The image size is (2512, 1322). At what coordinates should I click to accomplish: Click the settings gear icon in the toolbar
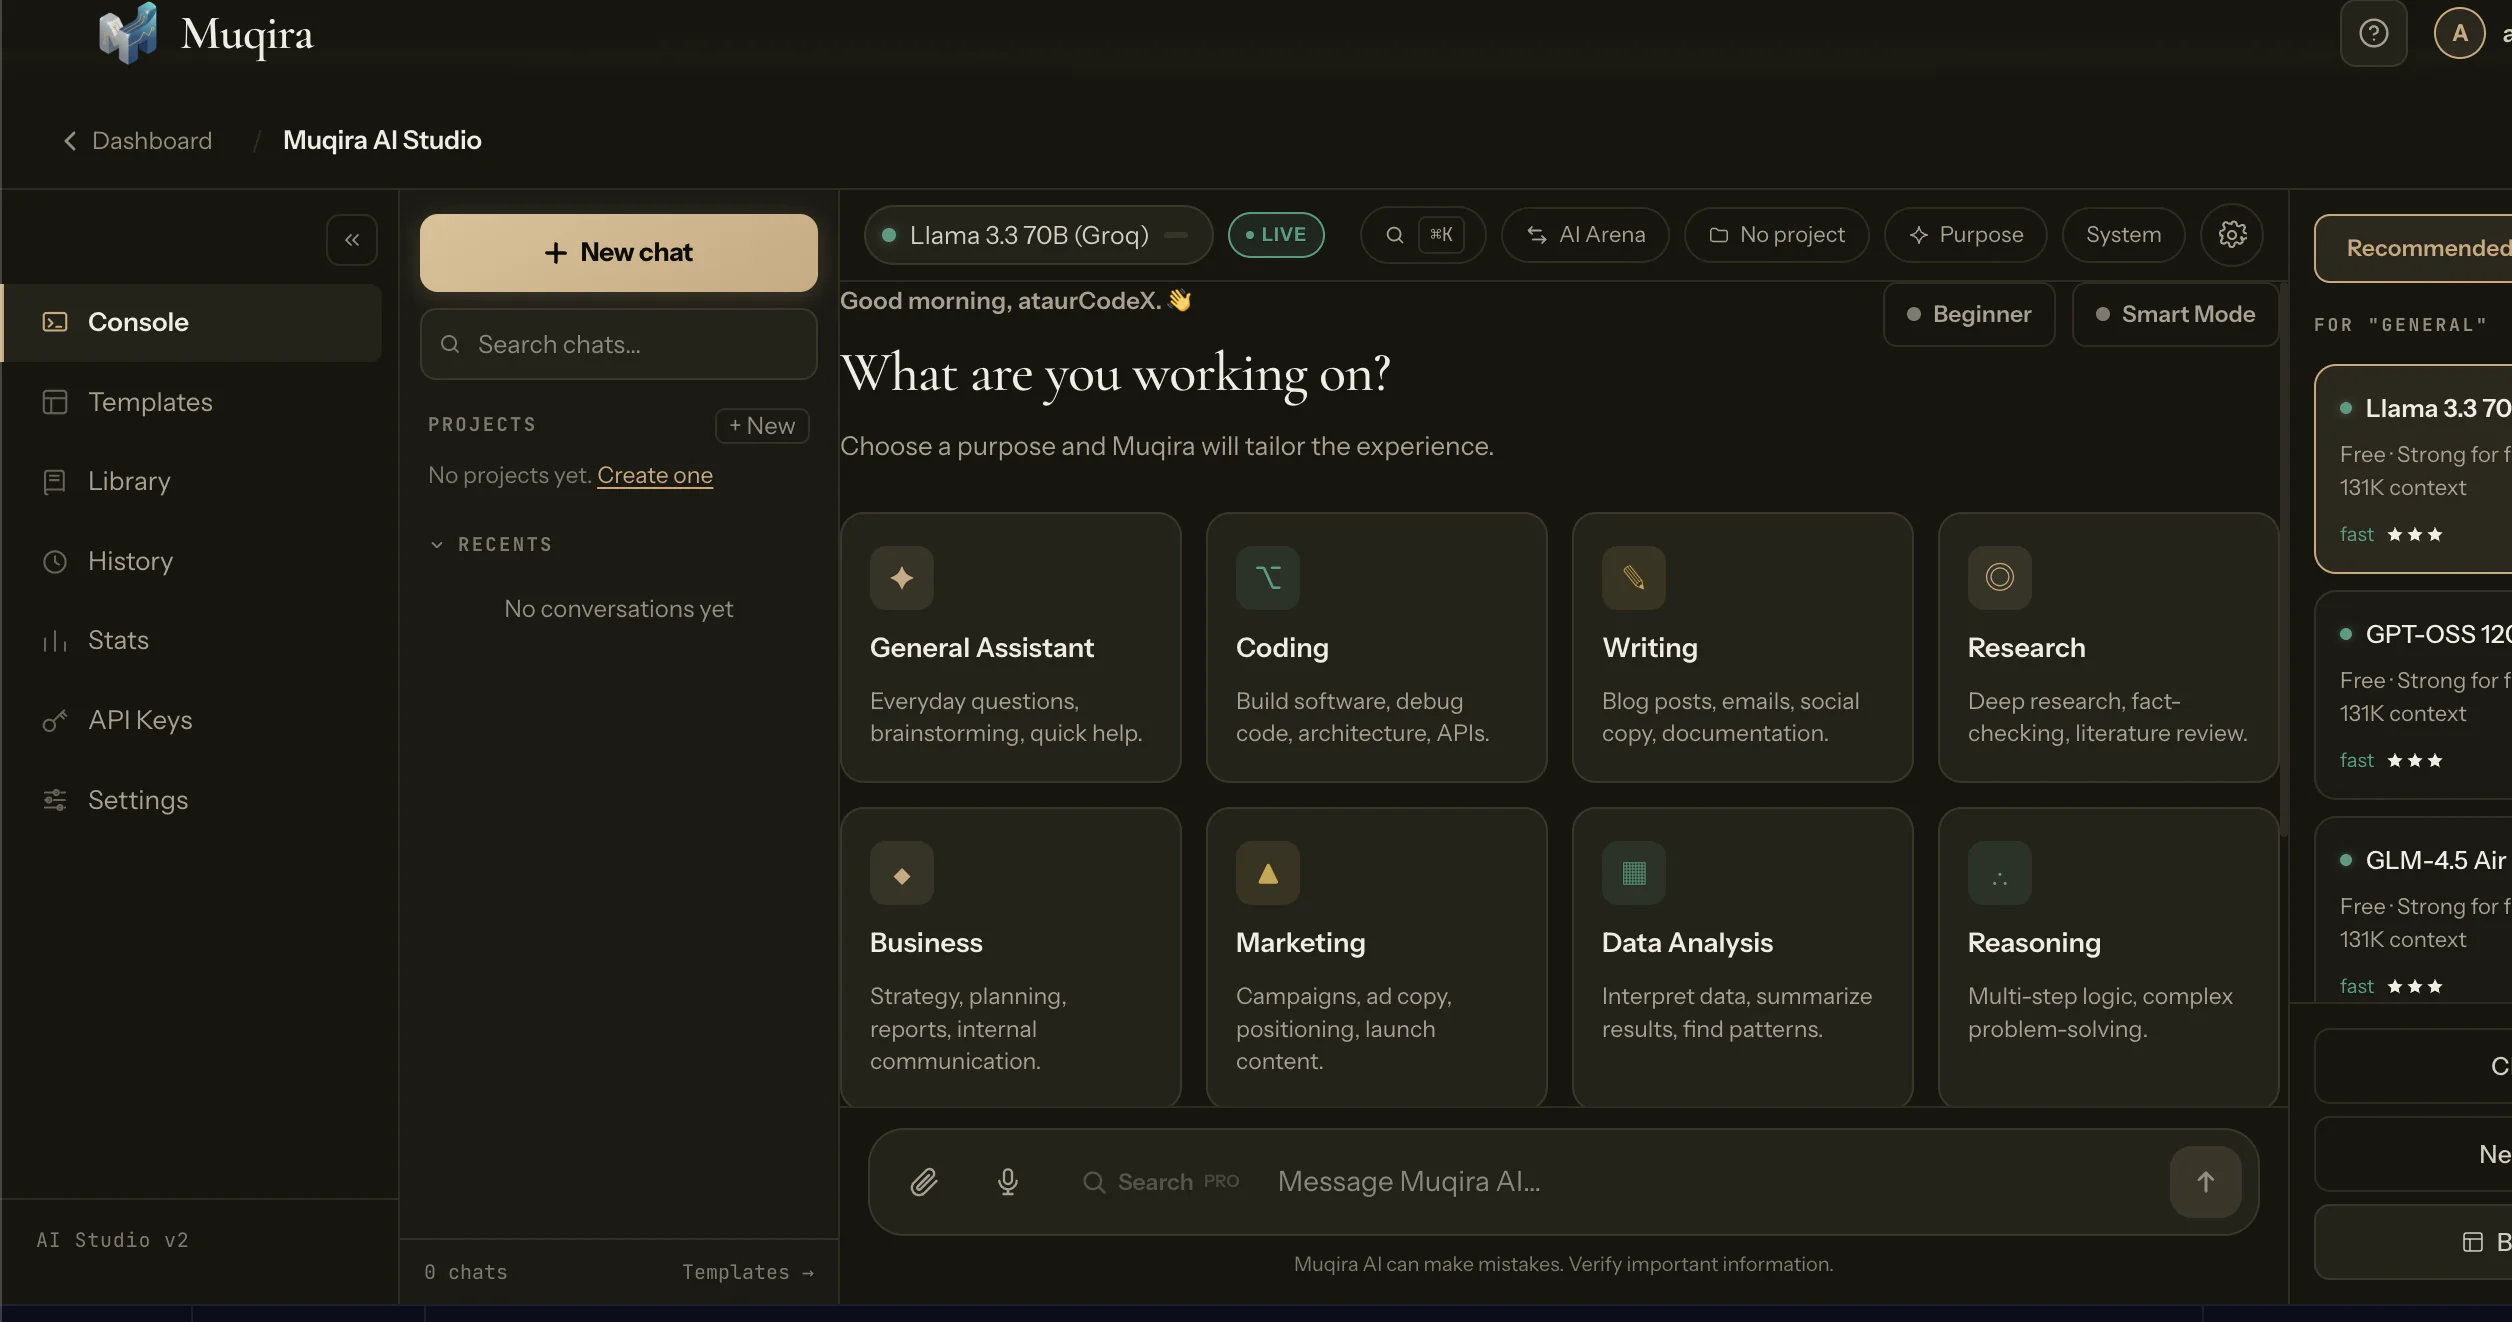2232,235
